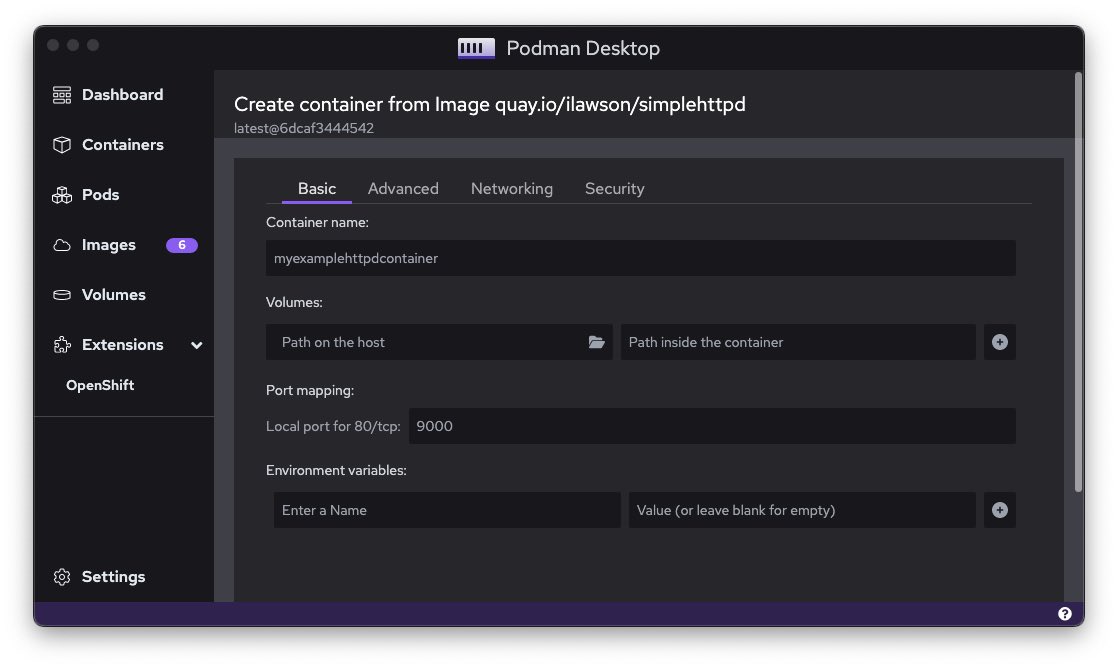Click the Extensions puzzle piece icon
Screen dimensions: 1118x668
click(62, 345)
